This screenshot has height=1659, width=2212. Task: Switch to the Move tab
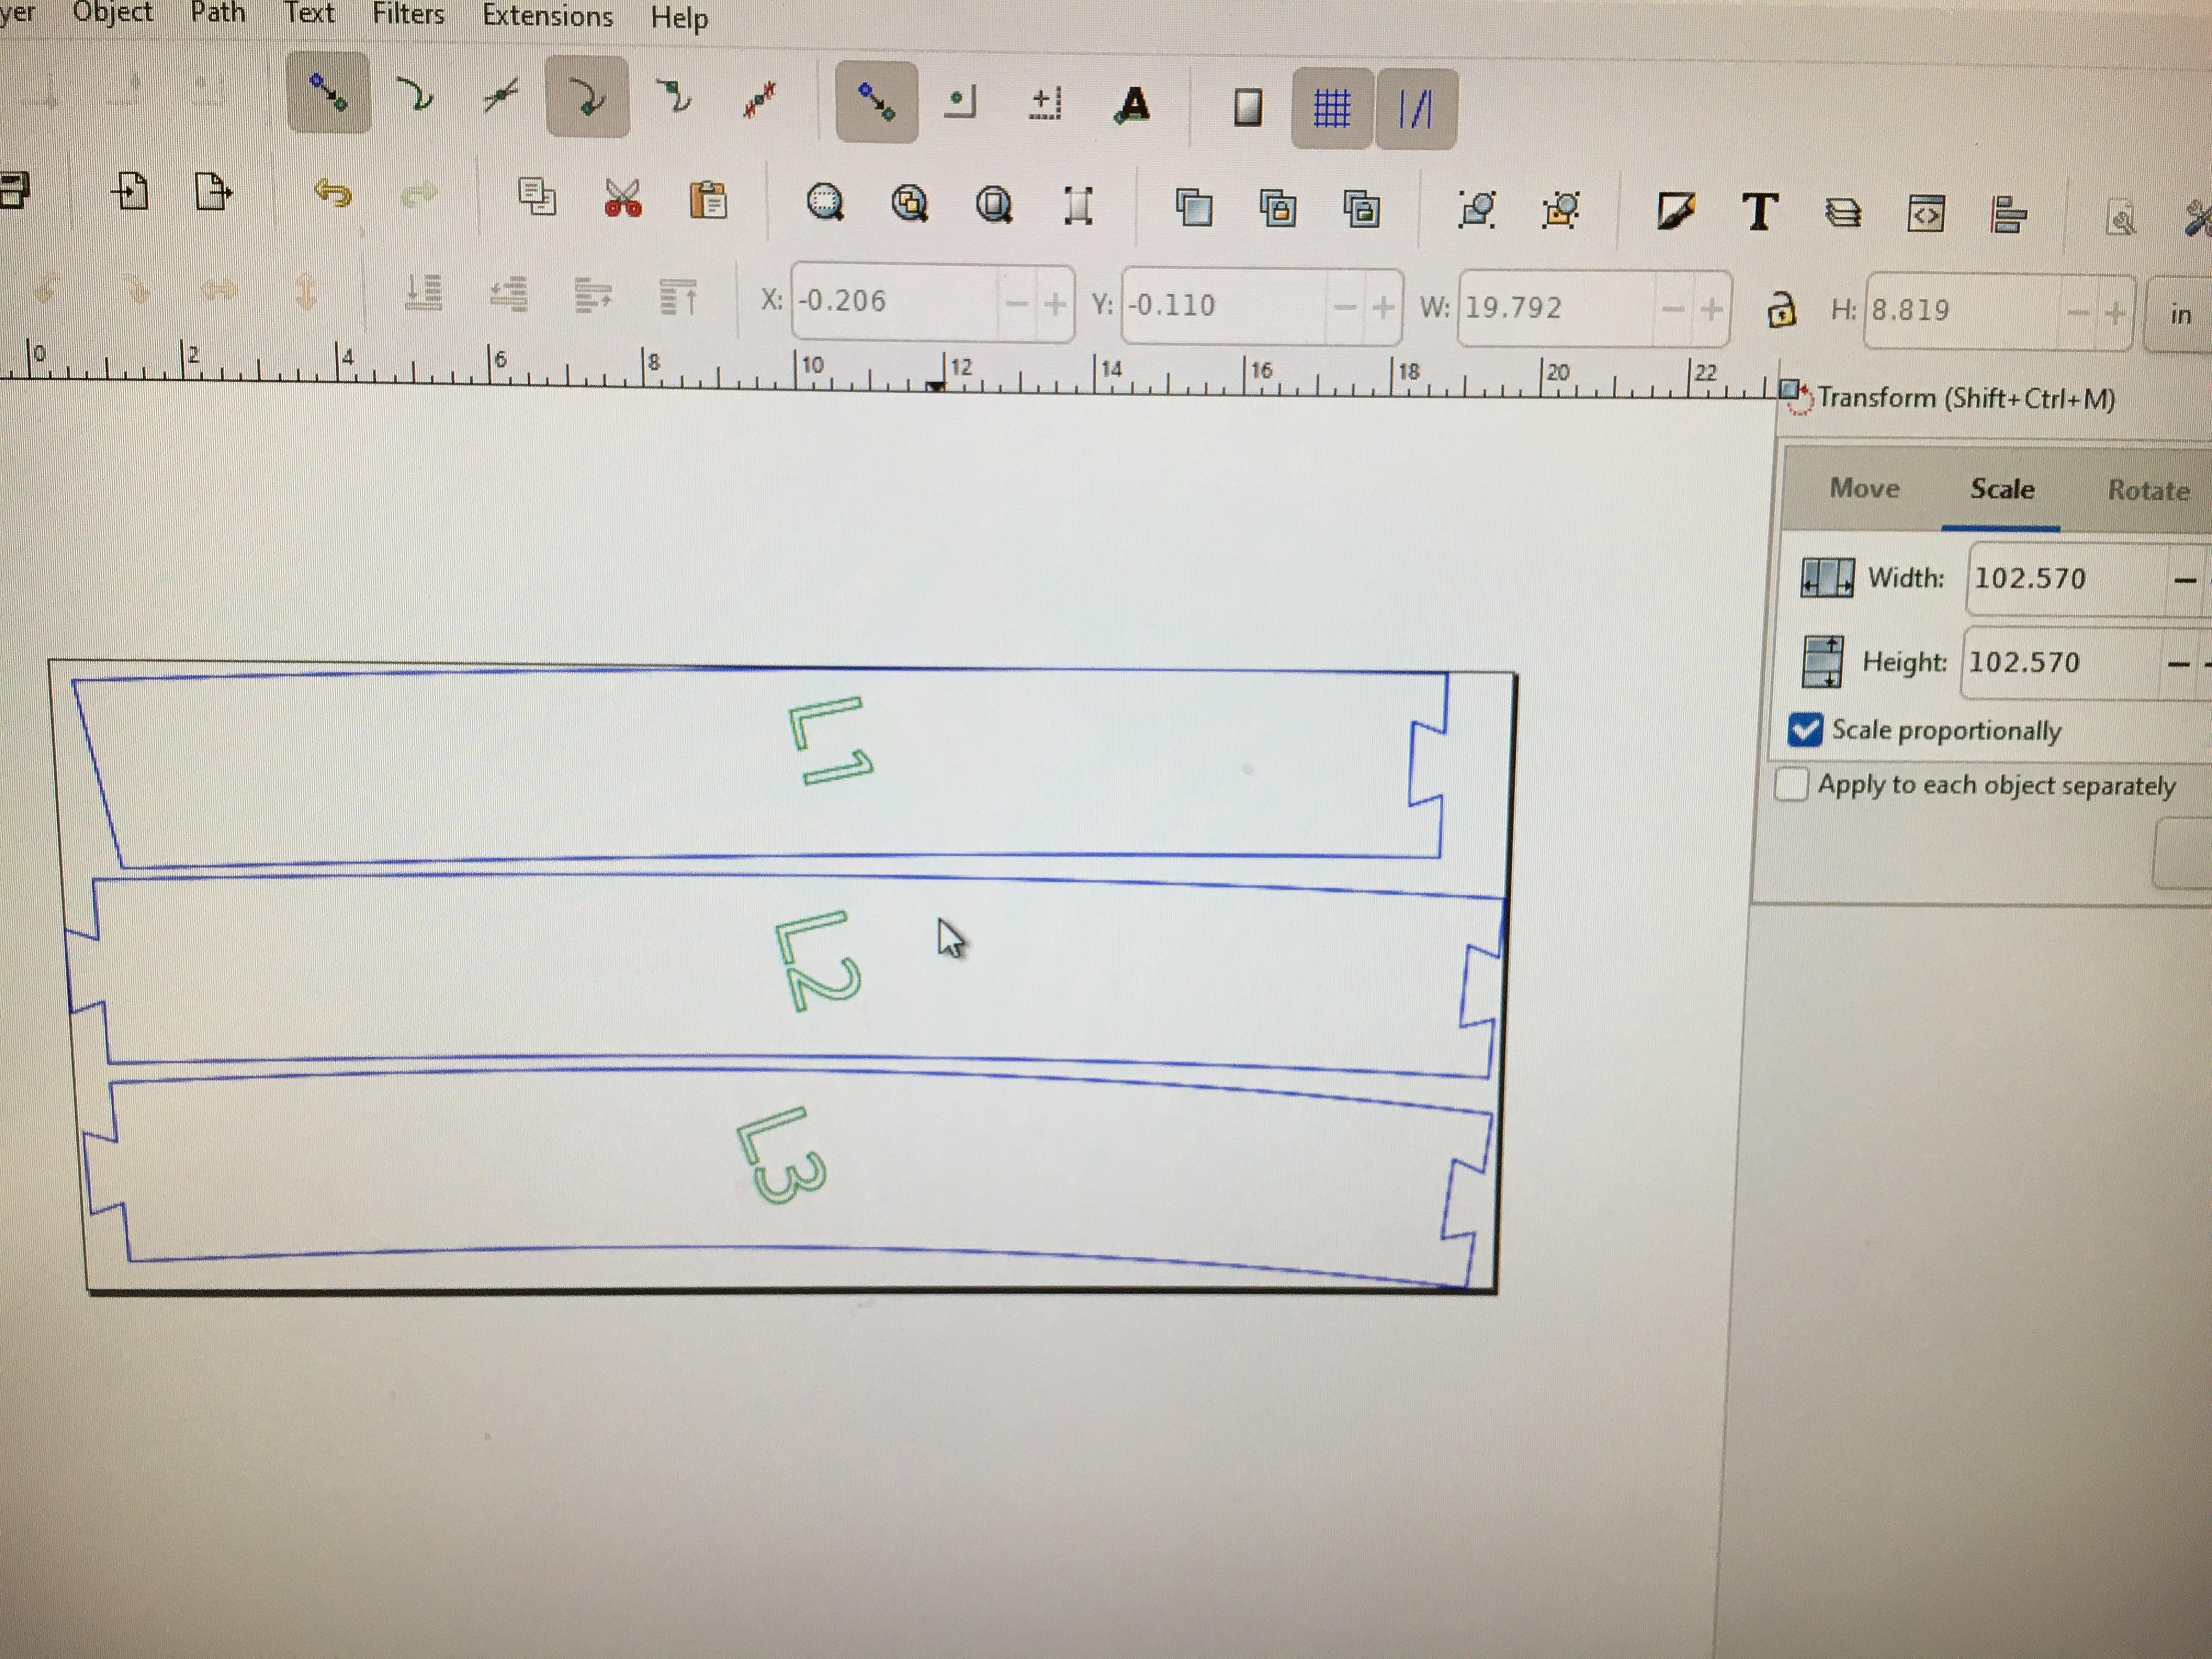[1864, 488]
